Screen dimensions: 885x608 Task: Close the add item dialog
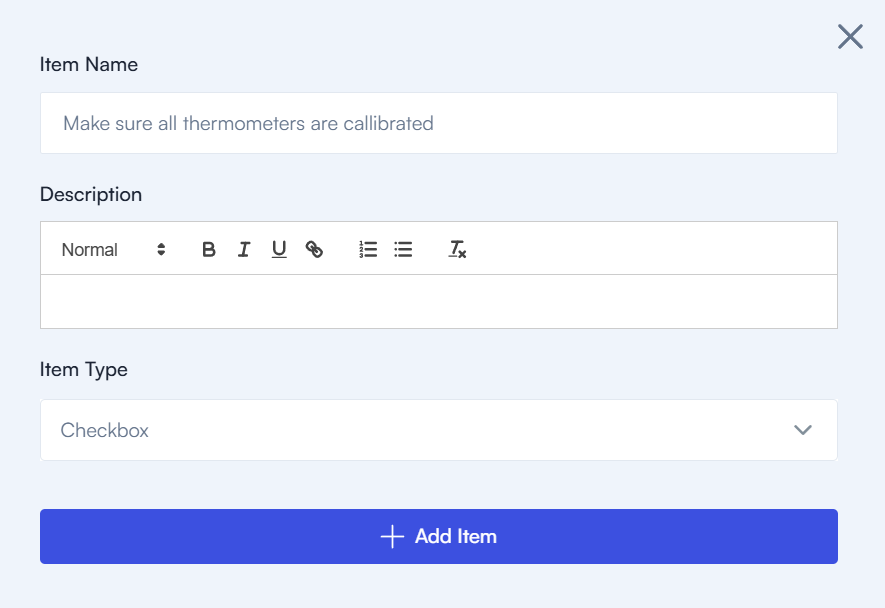pyautogui.click(x=850, y=38)
